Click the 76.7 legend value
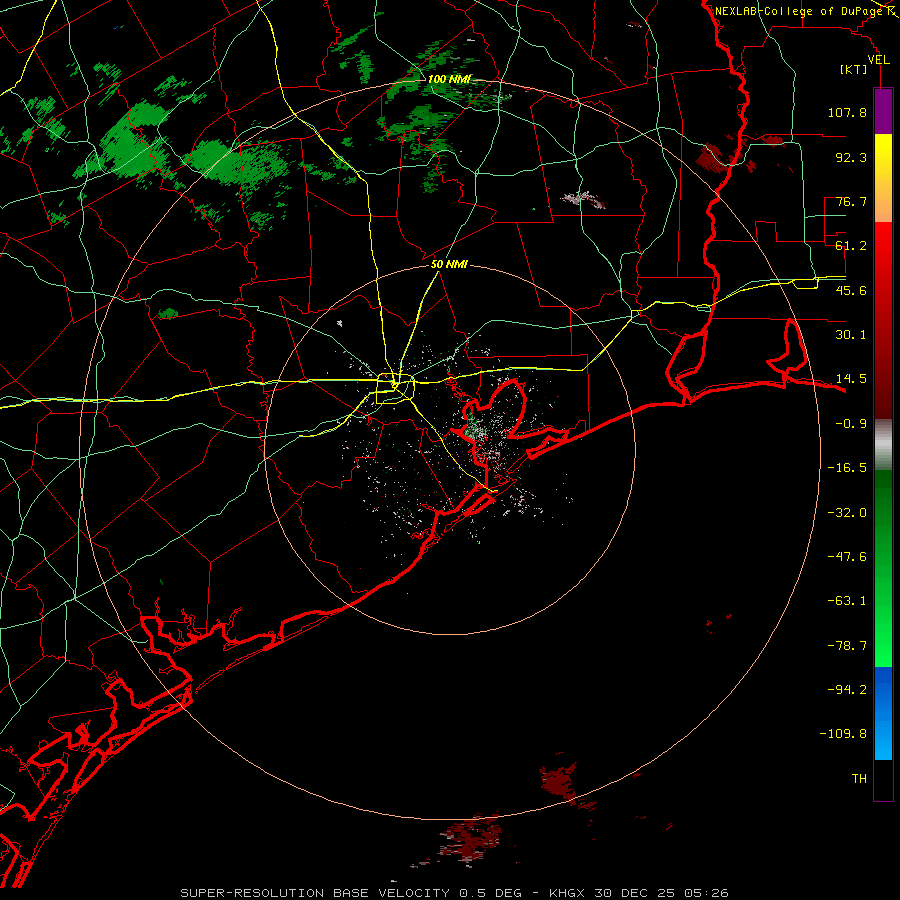Viewport: 900px width, 900px height. (x=851, y=201)
